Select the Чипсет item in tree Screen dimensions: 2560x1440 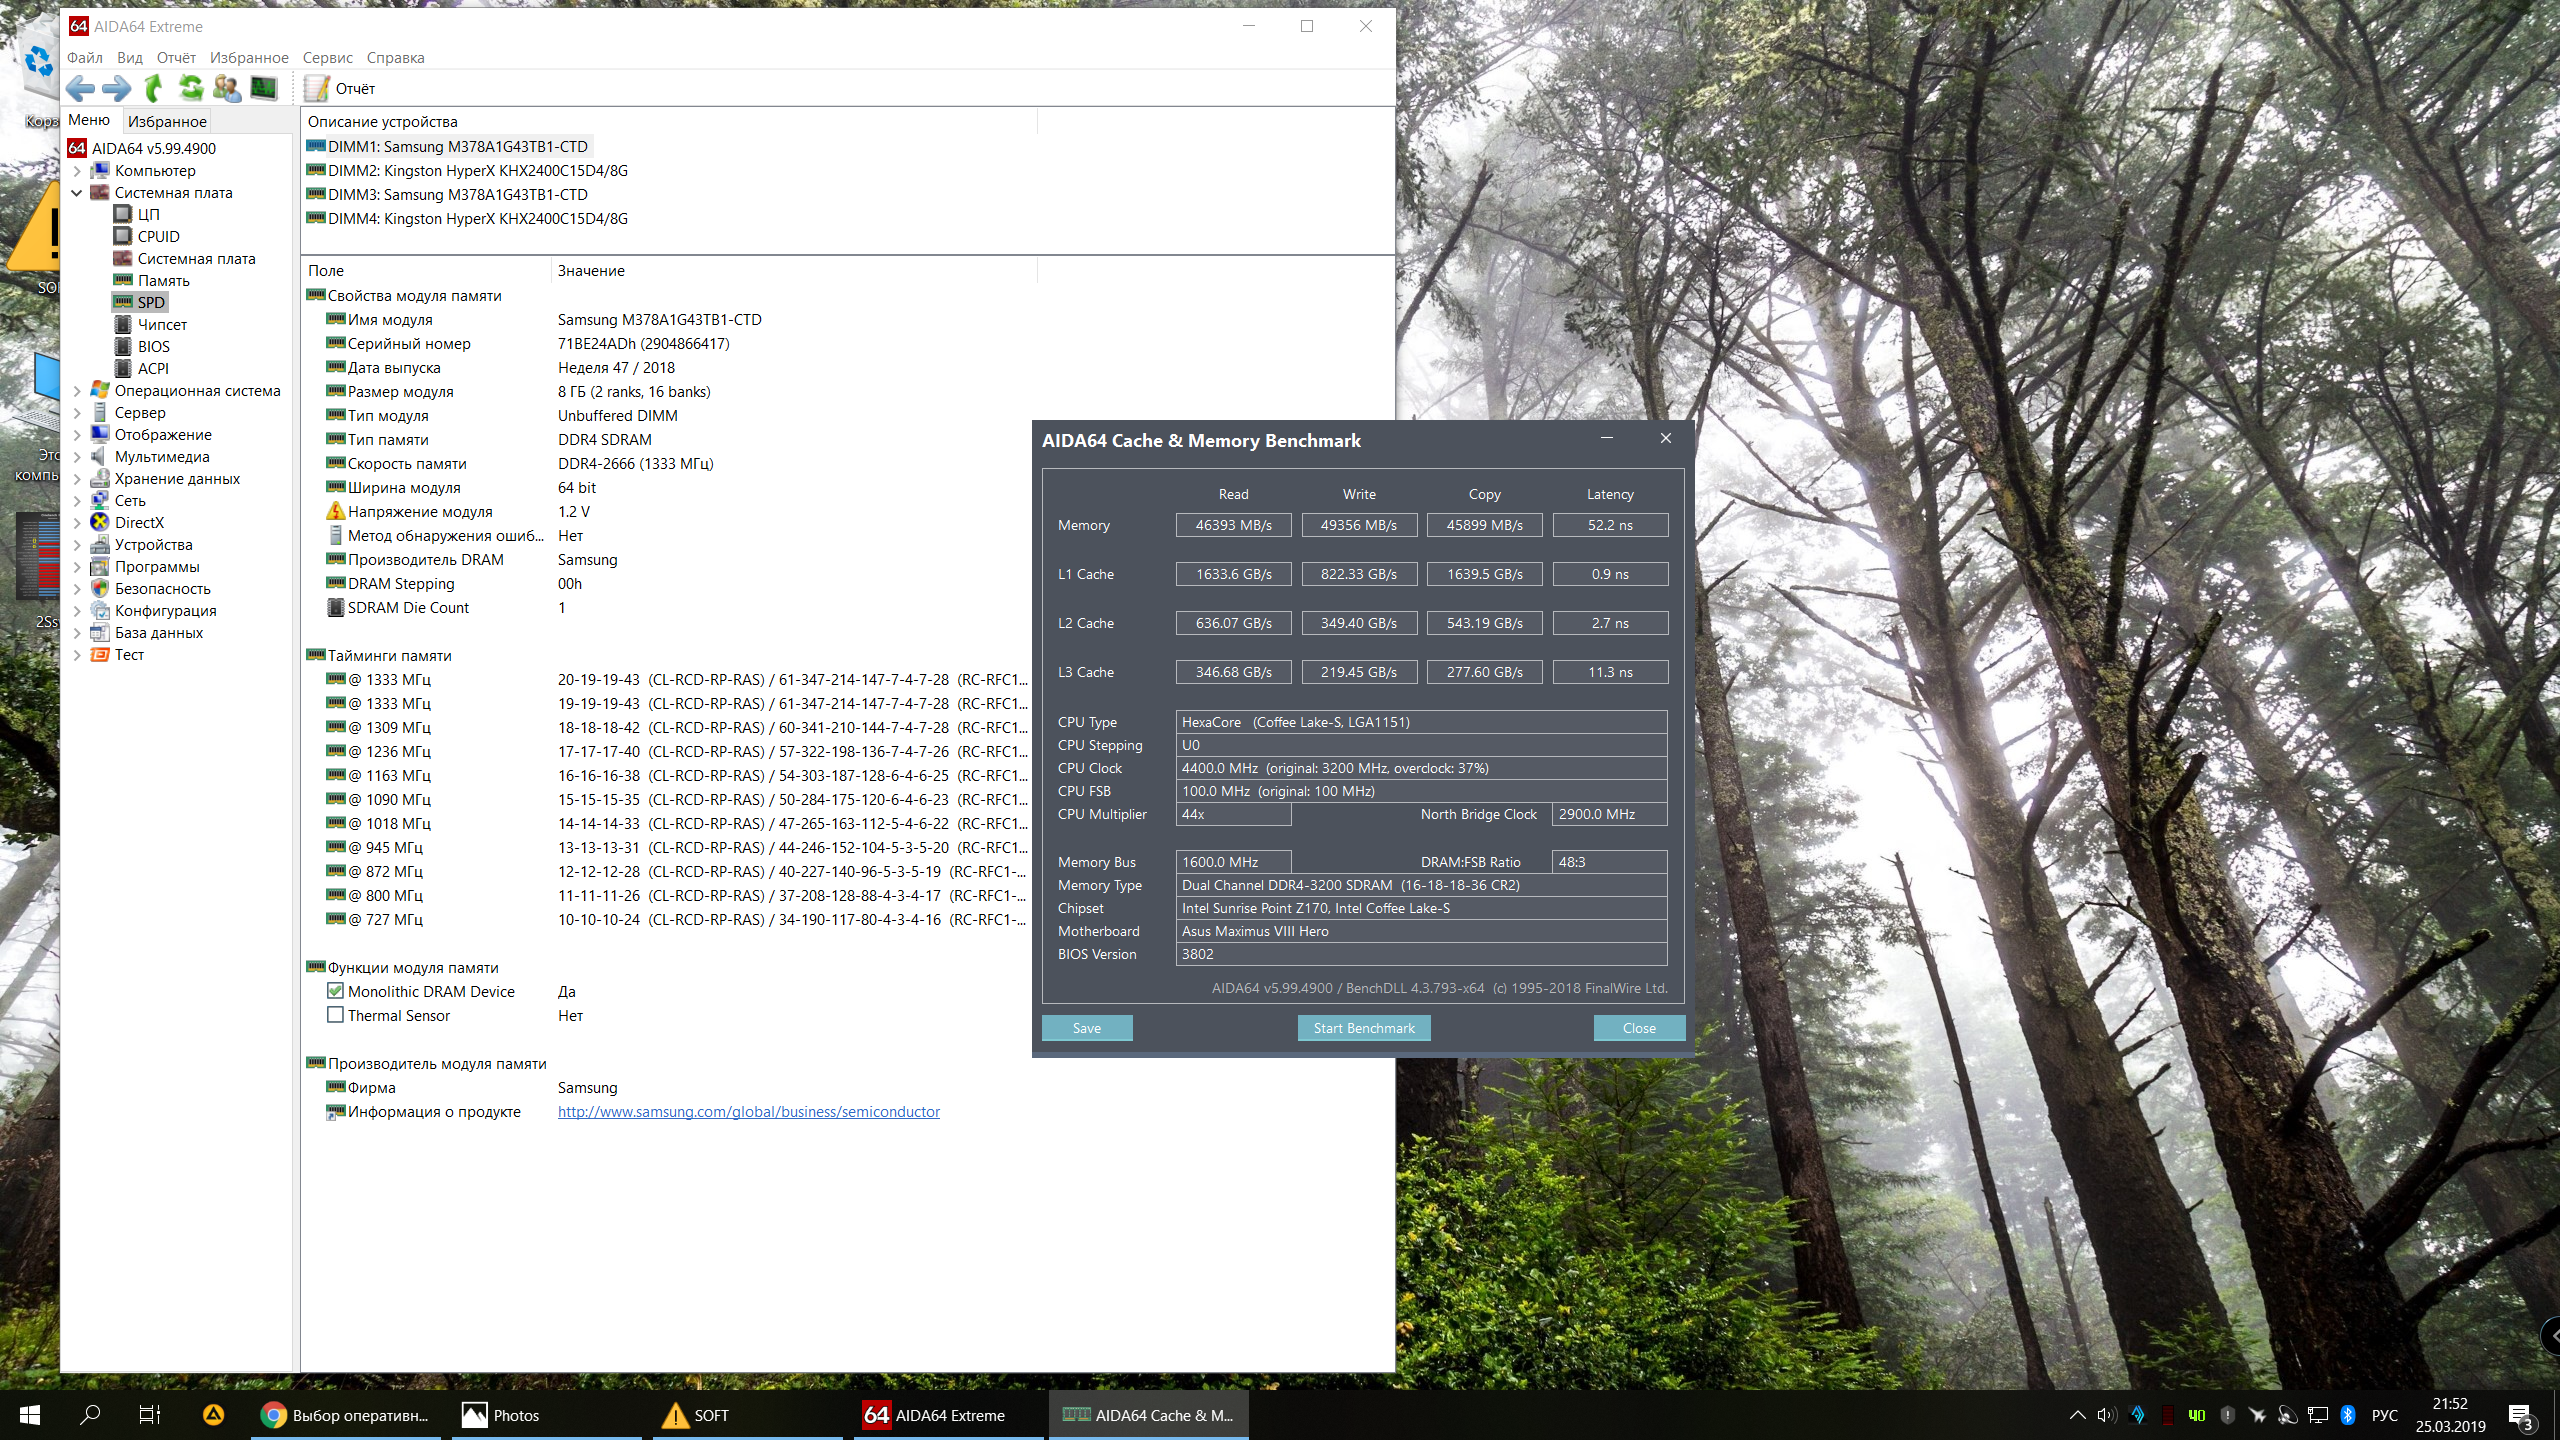(162, 325)
